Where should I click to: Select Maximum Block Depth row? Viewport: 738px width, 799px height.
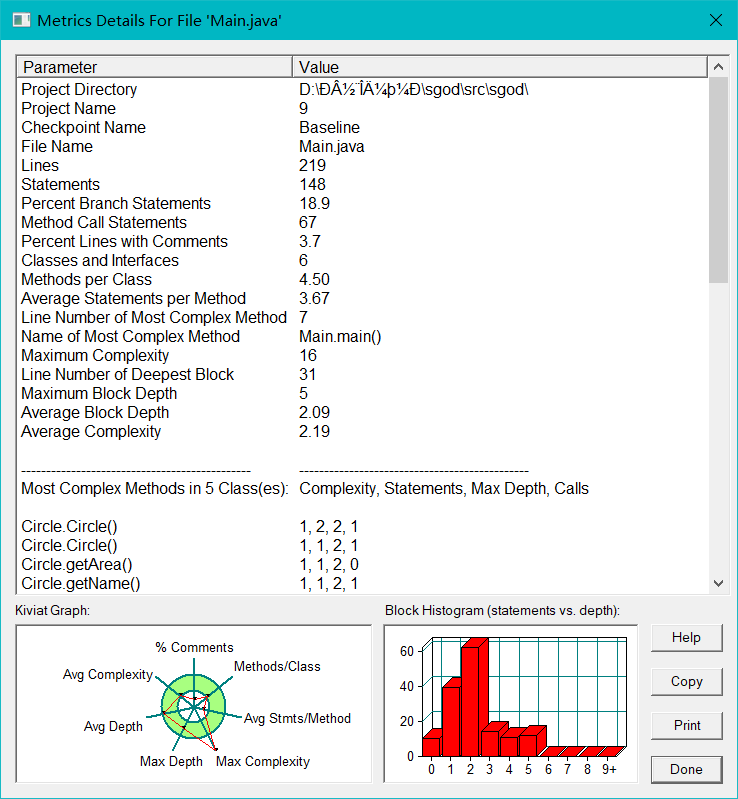362,393
